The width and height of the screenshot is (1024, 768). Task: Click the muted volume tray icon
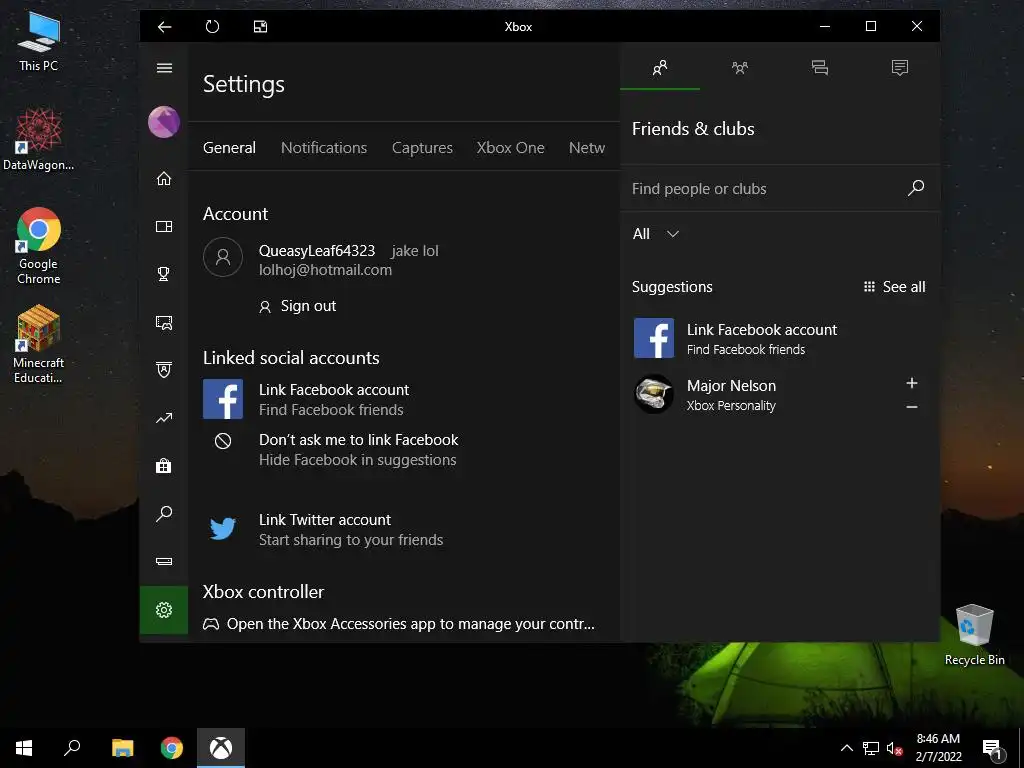(895, 748)
